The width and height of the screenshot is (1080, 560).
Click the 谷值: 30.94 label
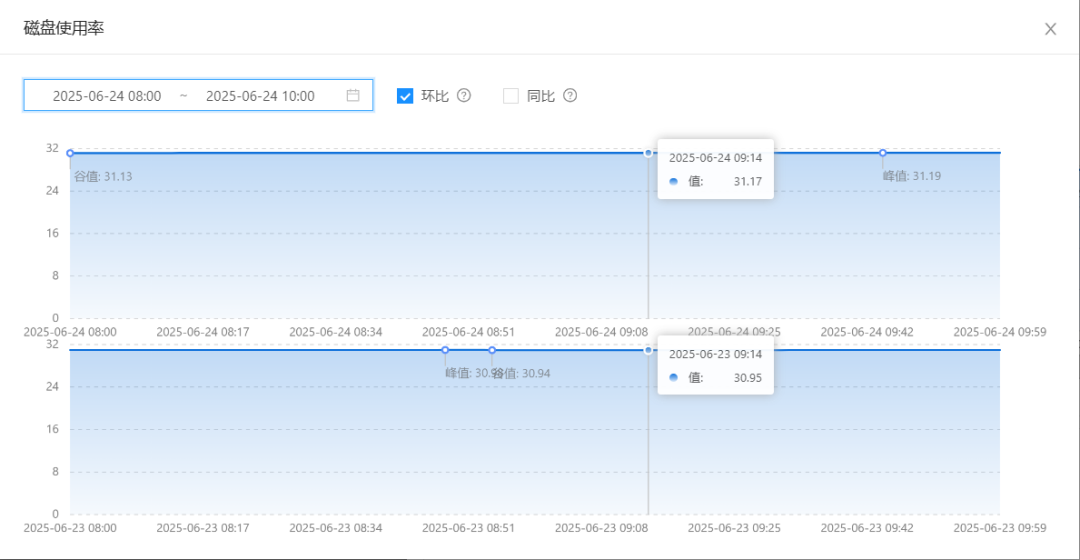point(521,373)
